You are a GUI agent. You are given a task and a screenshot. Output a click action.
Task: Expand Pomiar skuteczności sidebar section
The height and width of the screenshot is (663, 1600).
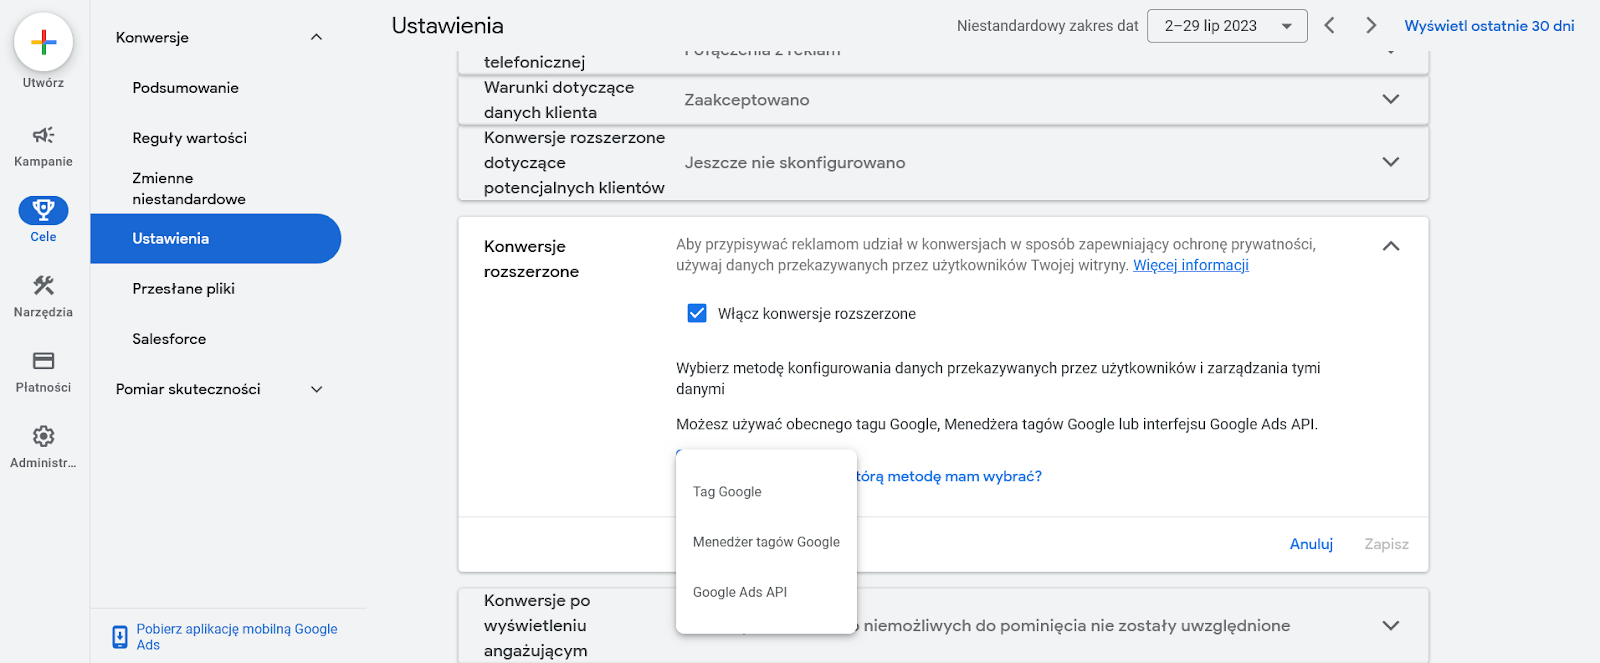pos(316,389)
